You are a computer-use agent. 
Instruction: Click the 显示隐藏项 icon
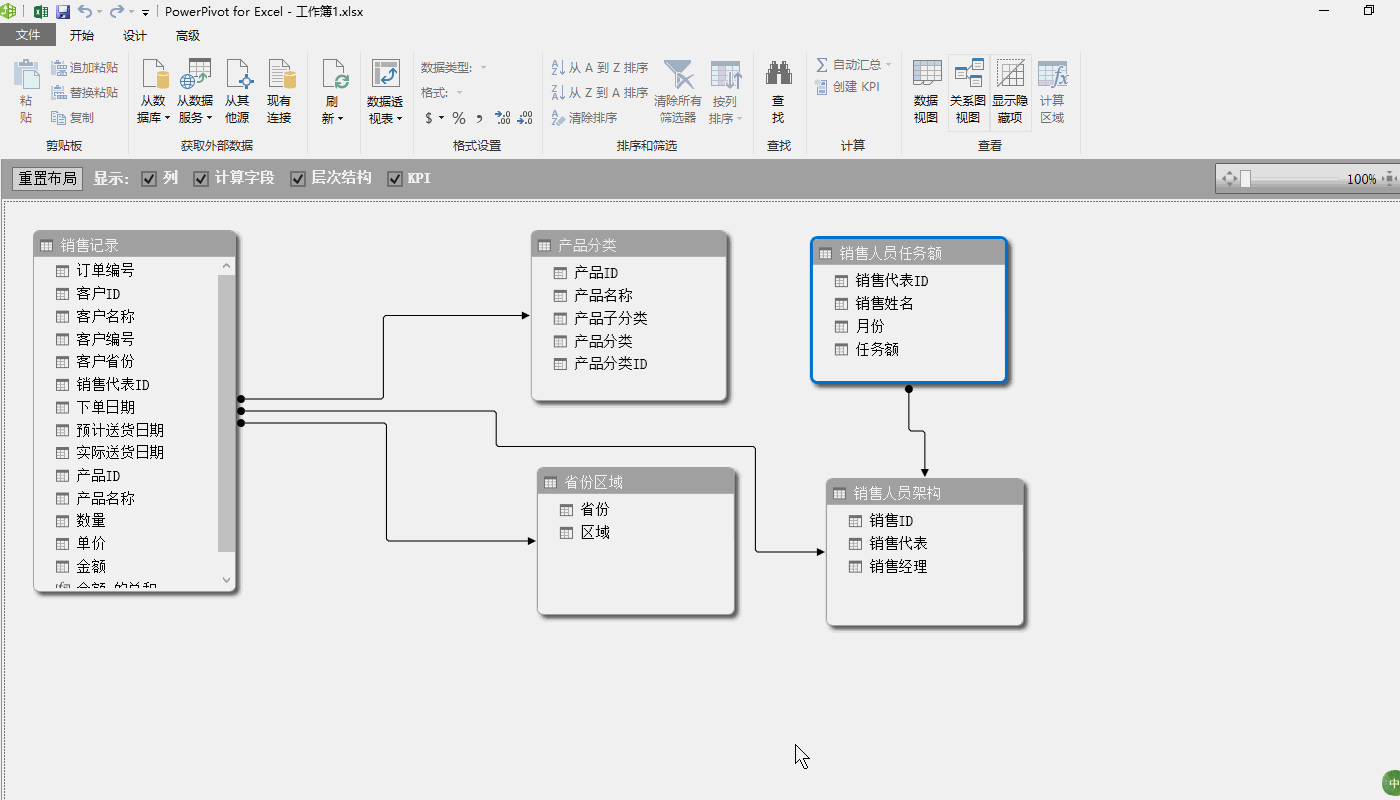[1010, 90]
